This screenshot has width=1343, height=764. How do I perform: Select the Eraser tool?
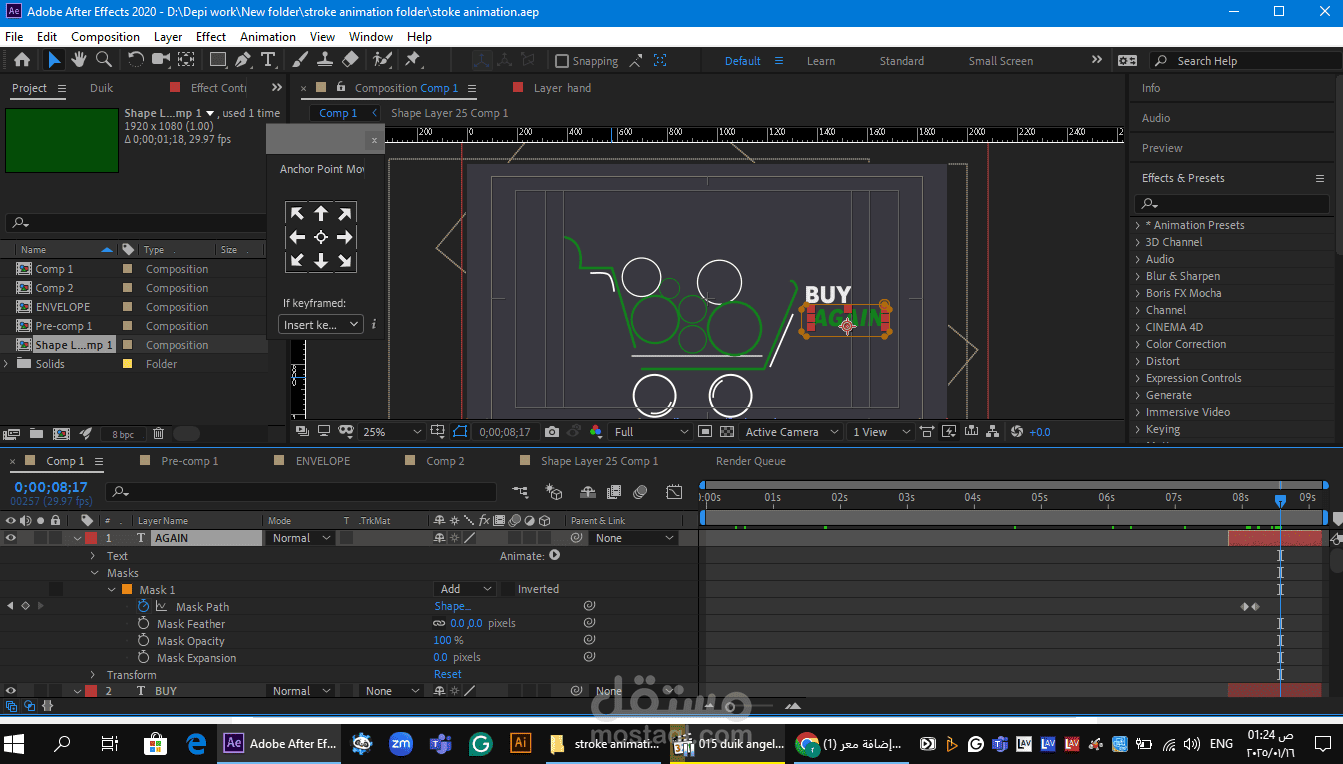tap(351, 60)
